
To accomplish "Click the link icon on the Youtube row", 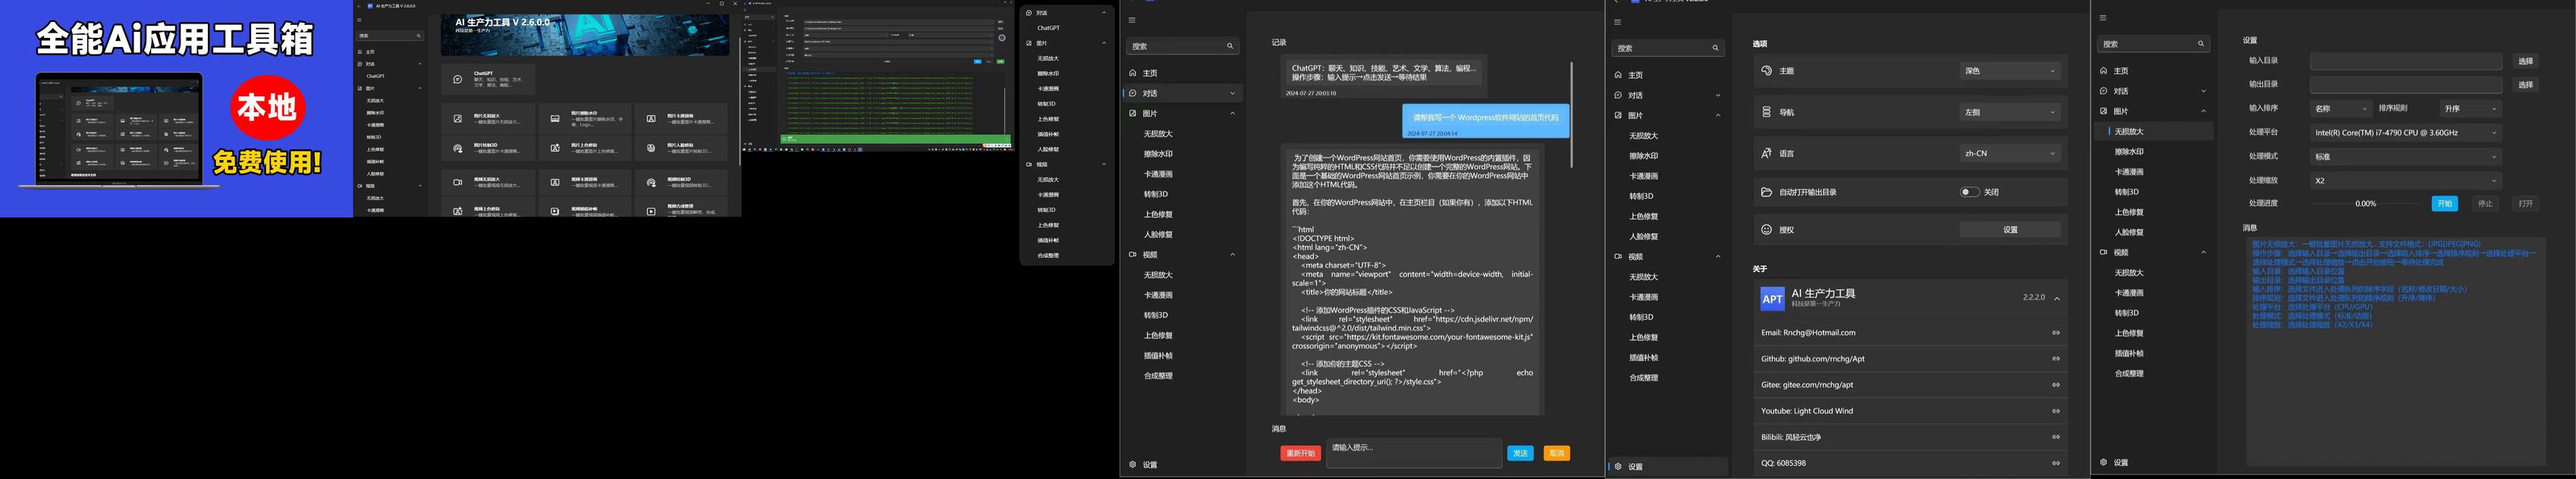I will 2056,411.
